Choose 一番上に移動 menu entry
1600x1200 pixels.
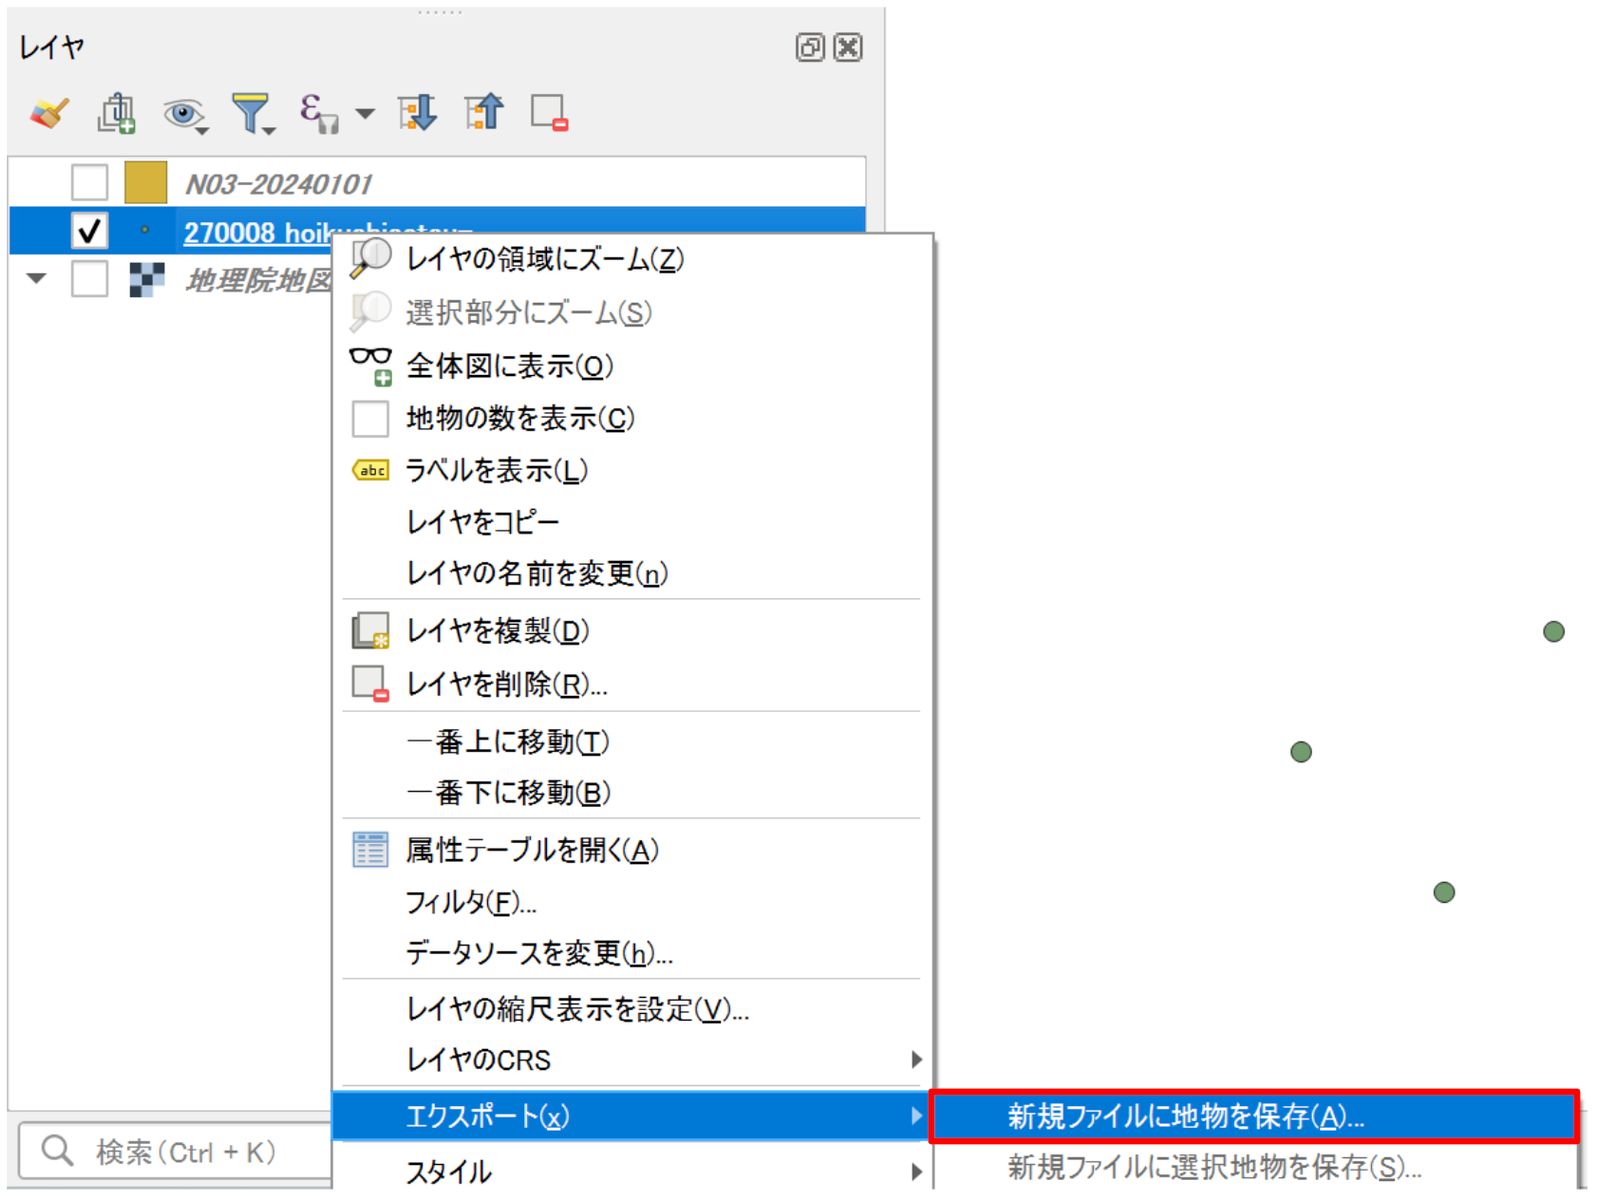point(631,742)
